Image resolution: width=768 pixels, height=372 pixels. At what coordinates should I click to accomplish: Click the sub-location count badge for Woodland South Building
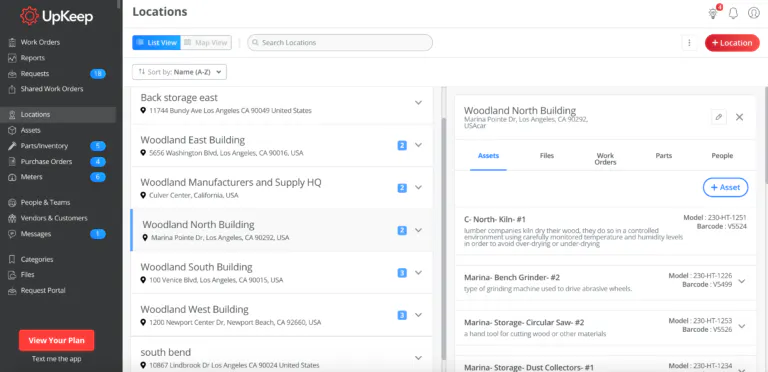(402, 273)
